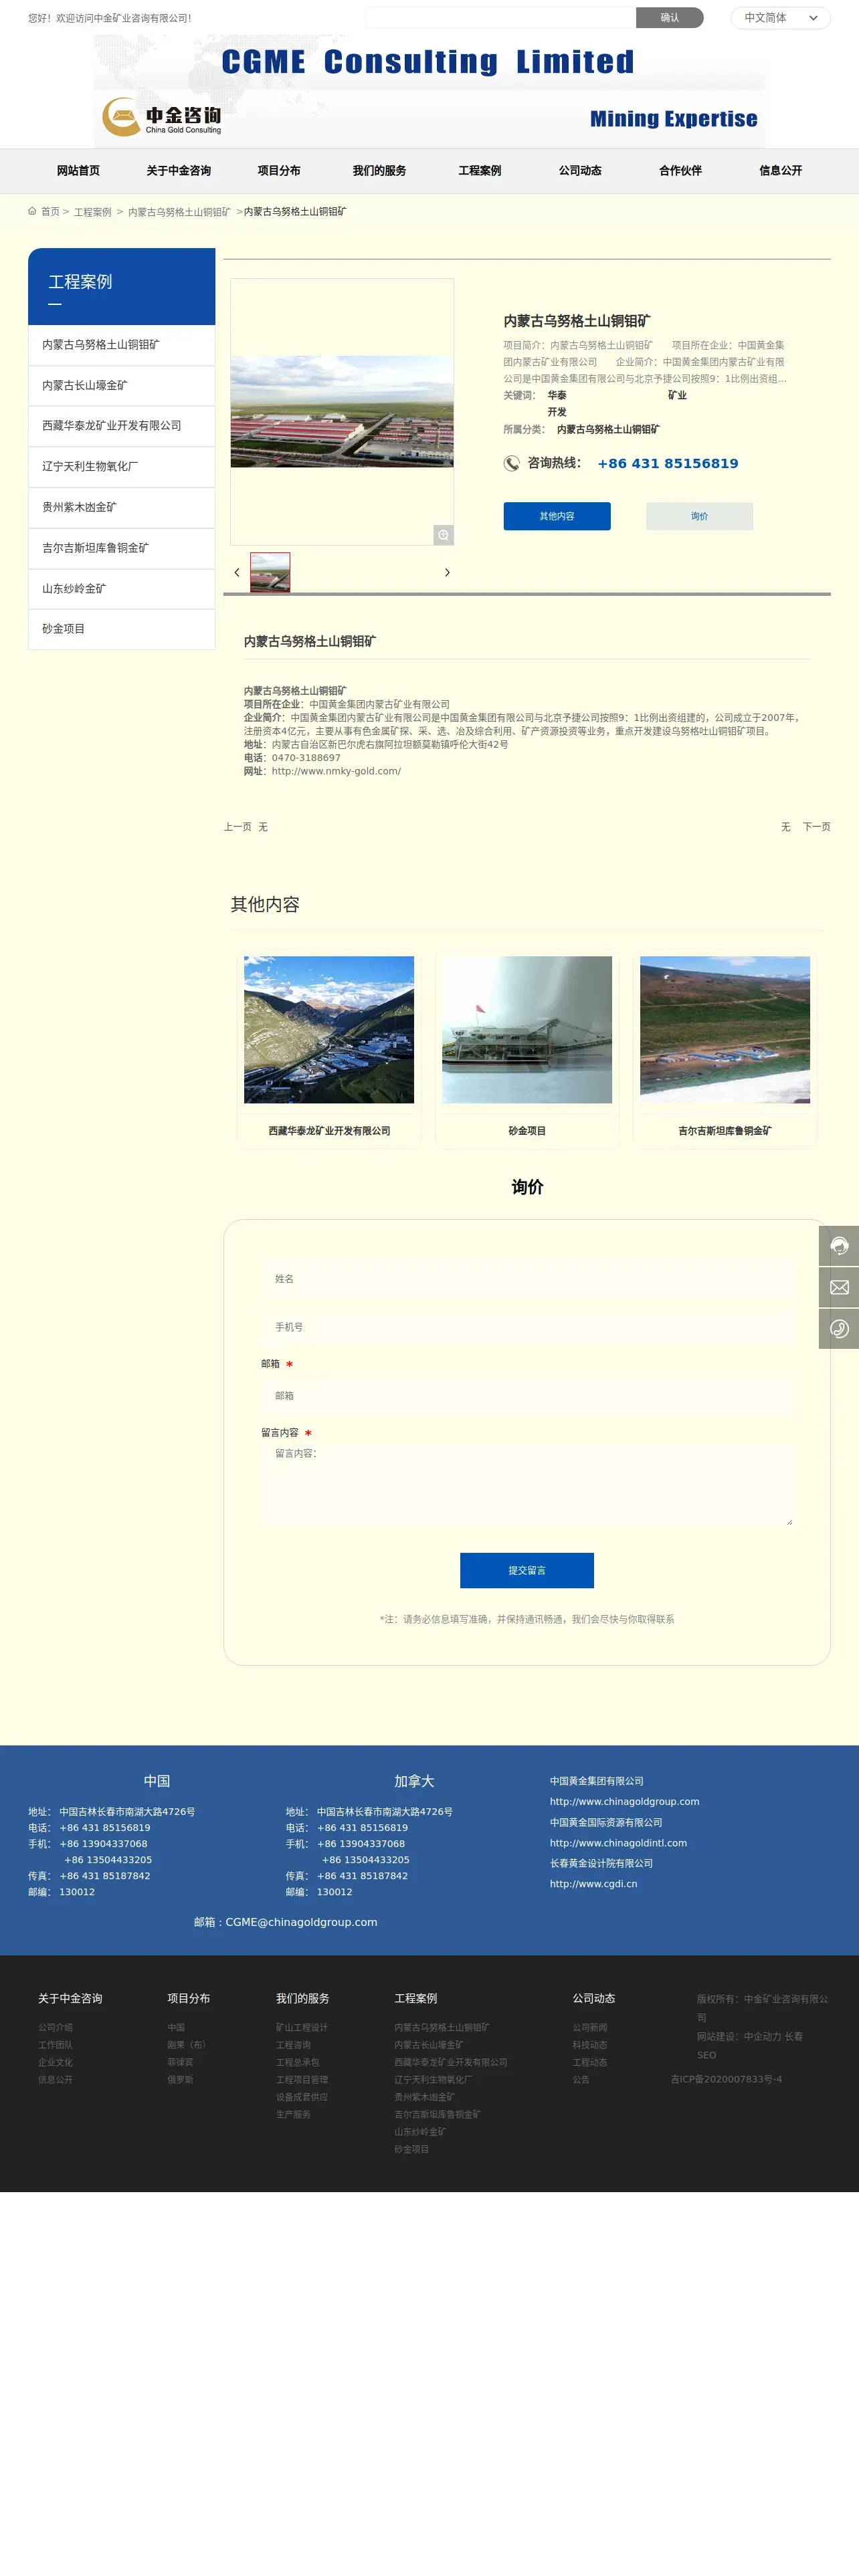Click hotline number +86 431 85156819

coord(668,463)
